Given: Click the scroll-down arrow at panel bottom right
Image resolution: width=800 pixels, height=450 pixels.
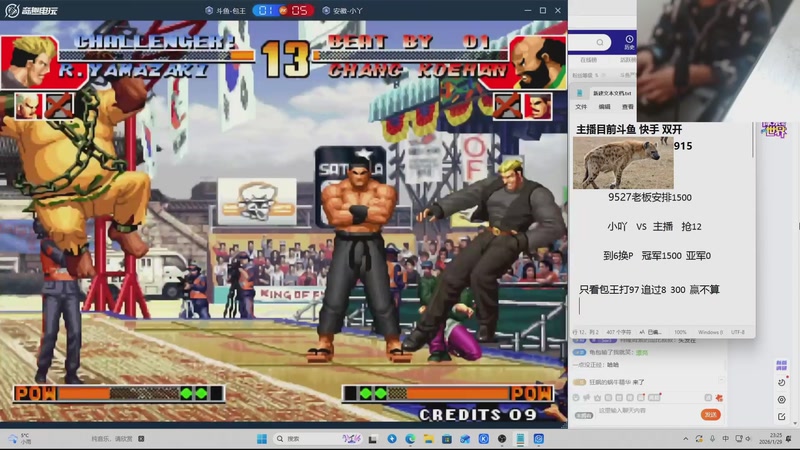Looking at the screenshot, I should coord(796,423).
